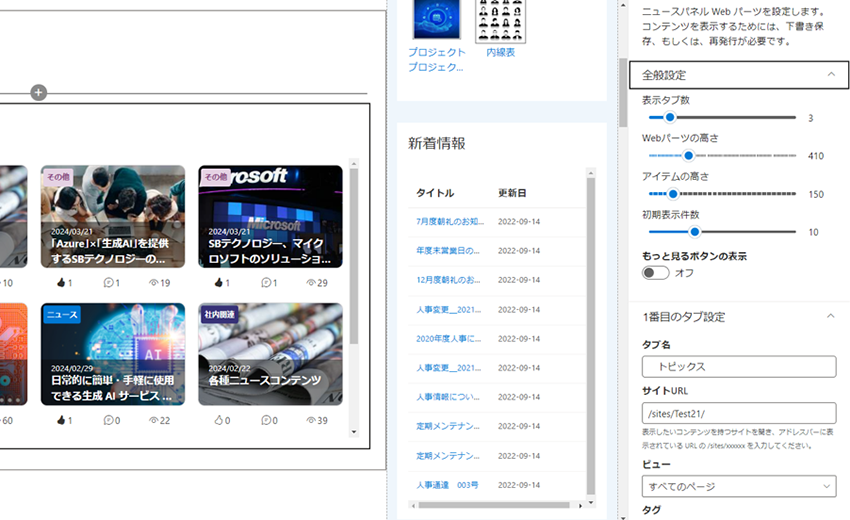Click news panel scroll down arrow

tap(354, 432)
